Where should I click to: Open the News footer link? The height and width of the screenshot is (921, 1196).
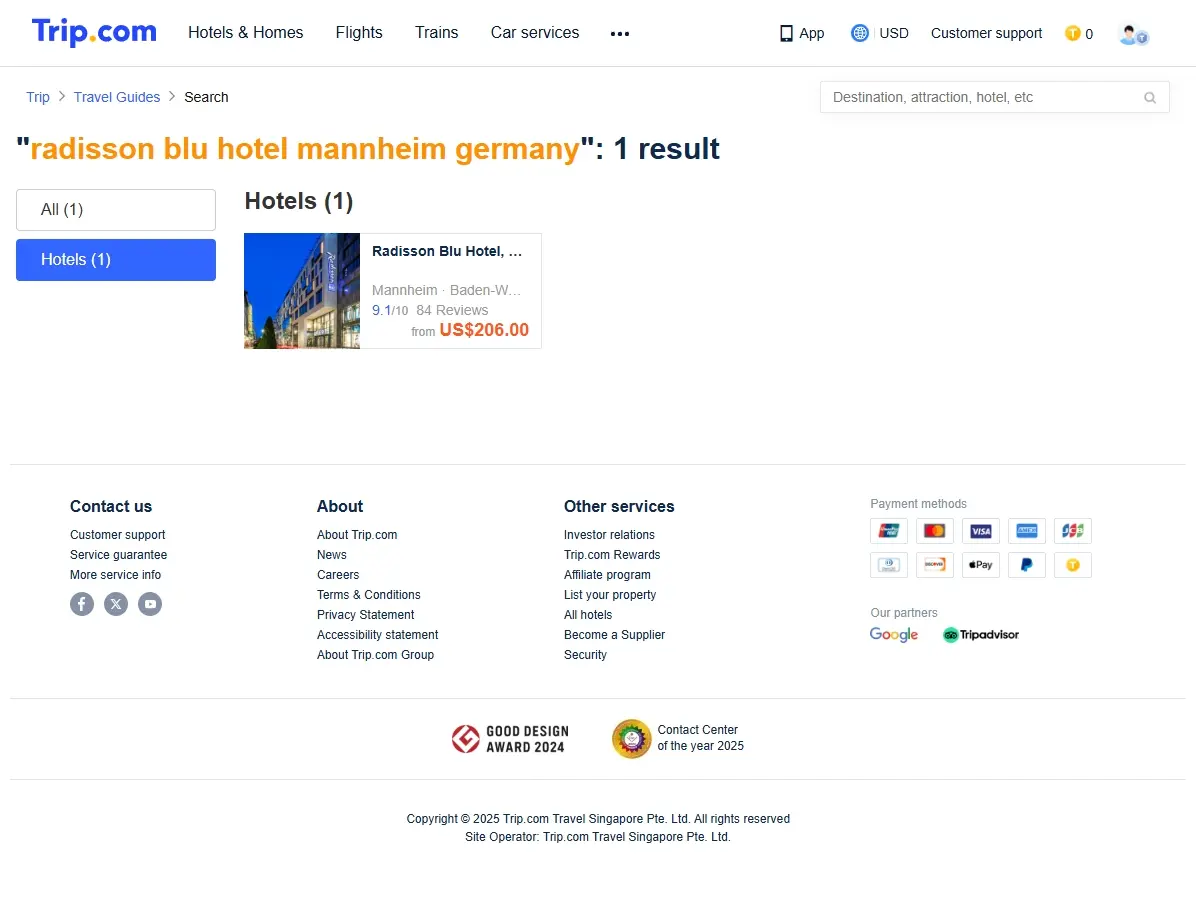click(x=332, y=555)
